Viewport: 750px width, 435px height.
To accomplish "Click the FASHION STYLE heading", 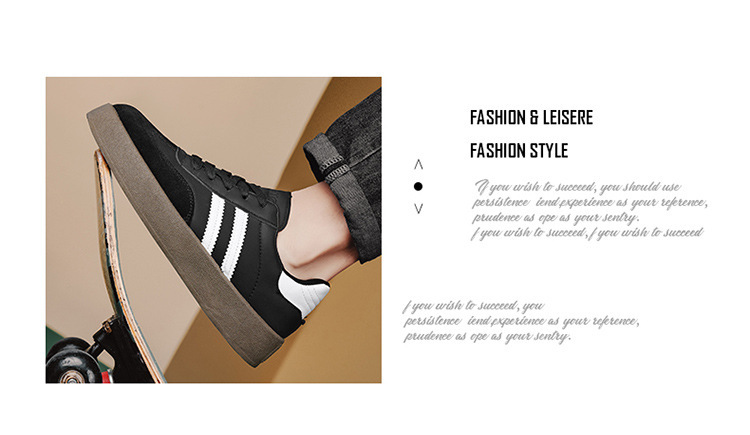I will 519,151.
